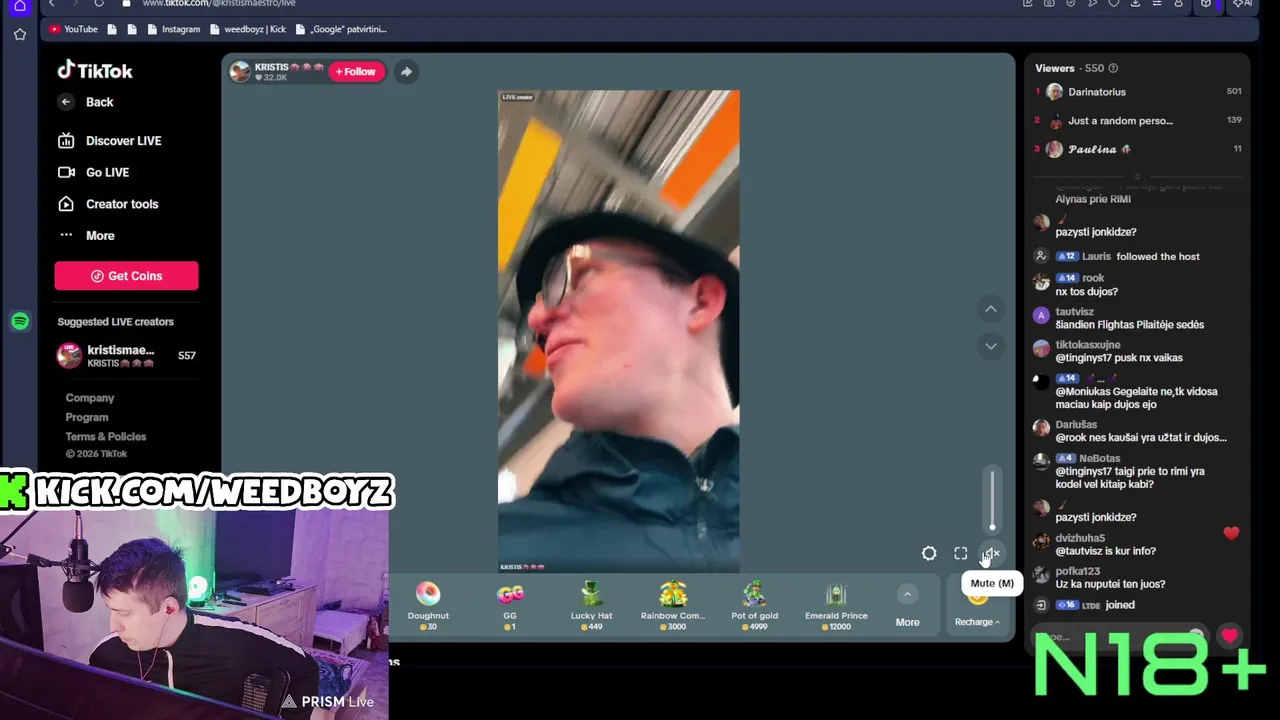1280x720 pixels.
Task: Open commenter rook's profile
Action: pos(1093,278)
